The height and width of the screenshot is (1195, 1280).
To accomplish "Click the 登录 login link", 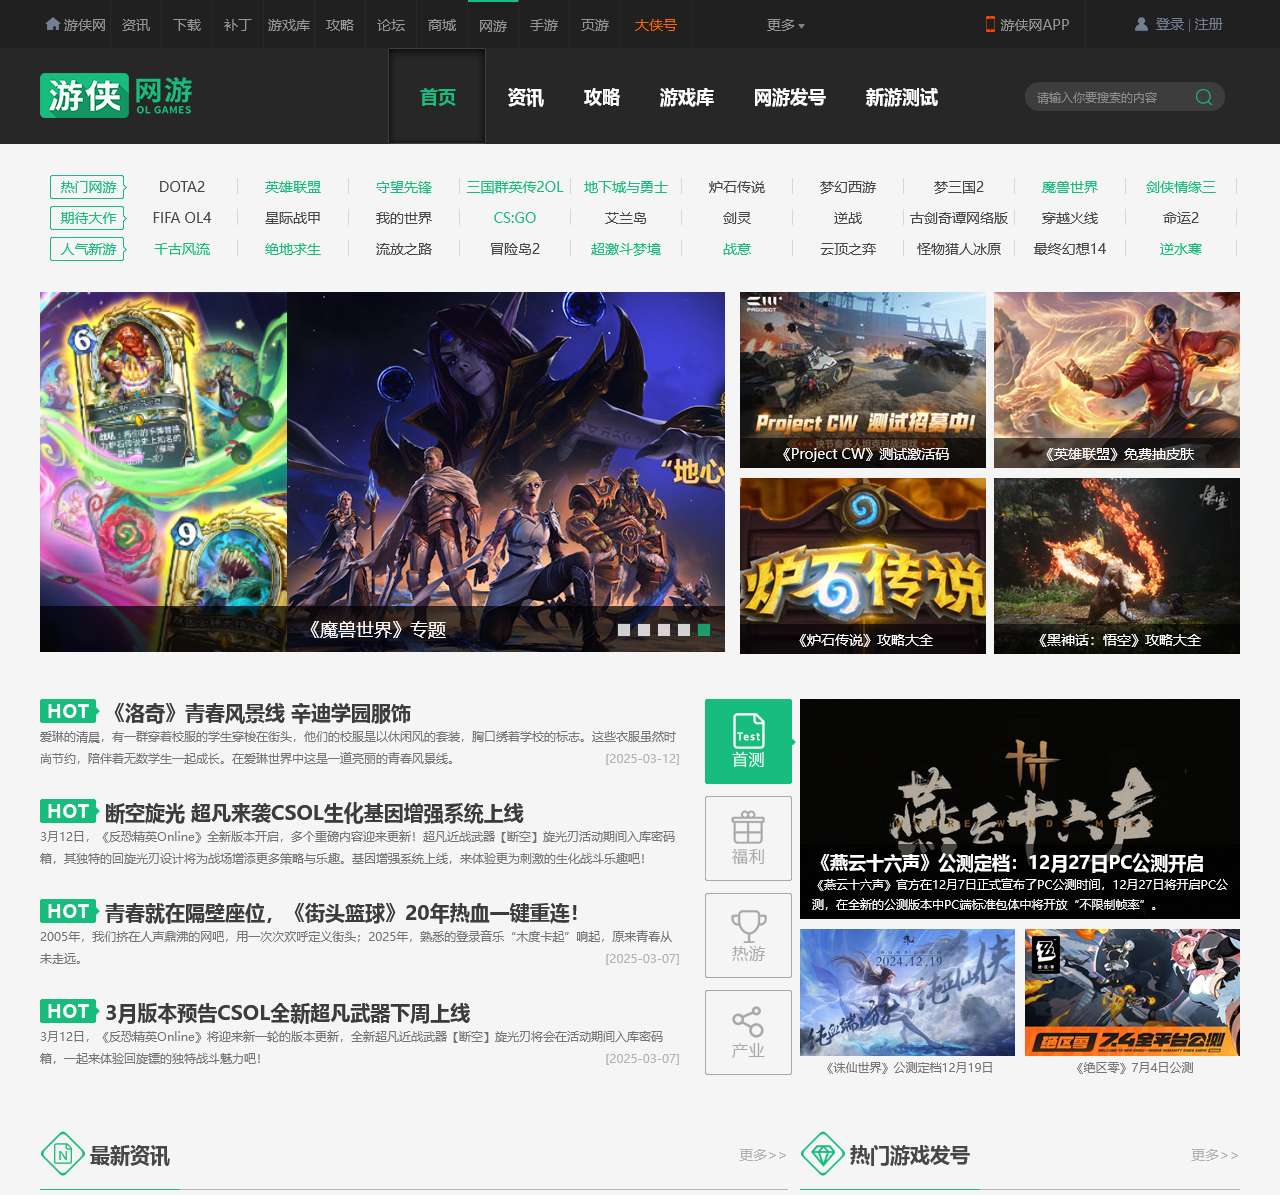I will 1169,24.
